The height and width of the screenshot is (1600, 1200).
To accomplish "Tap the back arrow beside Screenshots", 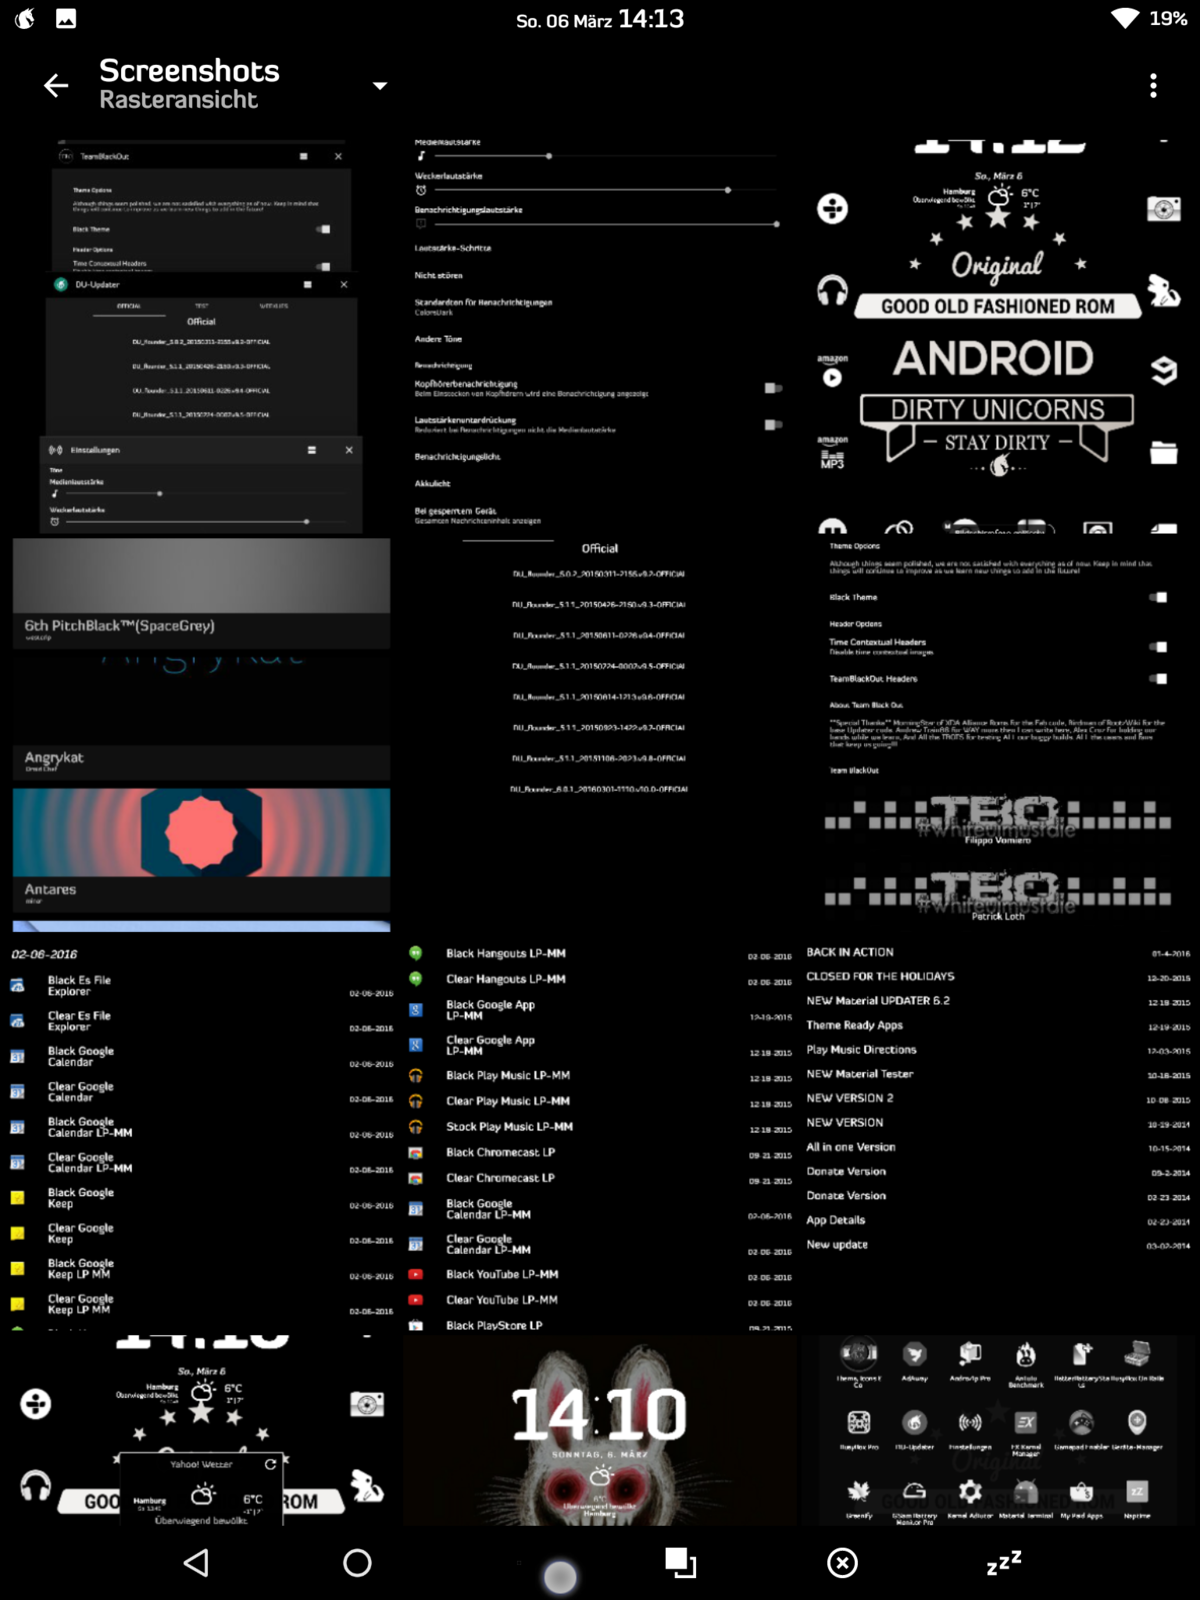I will tap(56, 86).
